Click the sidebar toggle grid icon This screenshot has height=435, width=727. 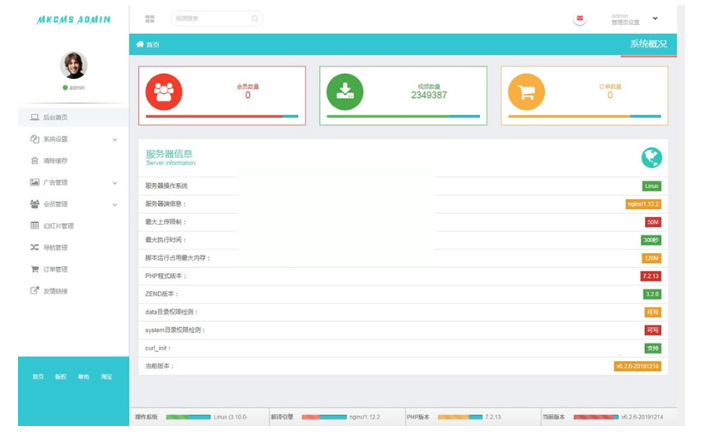pos(150,19)
